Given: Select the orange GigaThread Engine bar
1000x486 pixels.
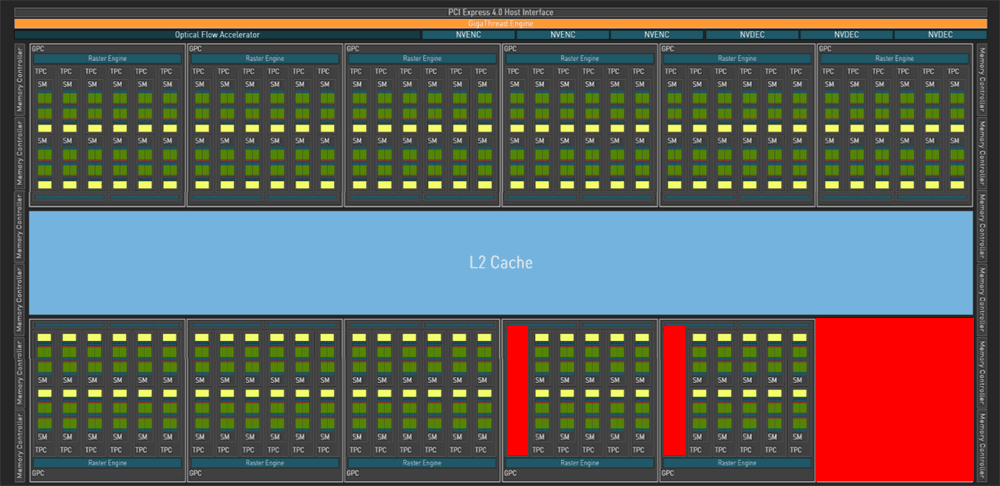Looking at the screenshot, I should point(501,24).
